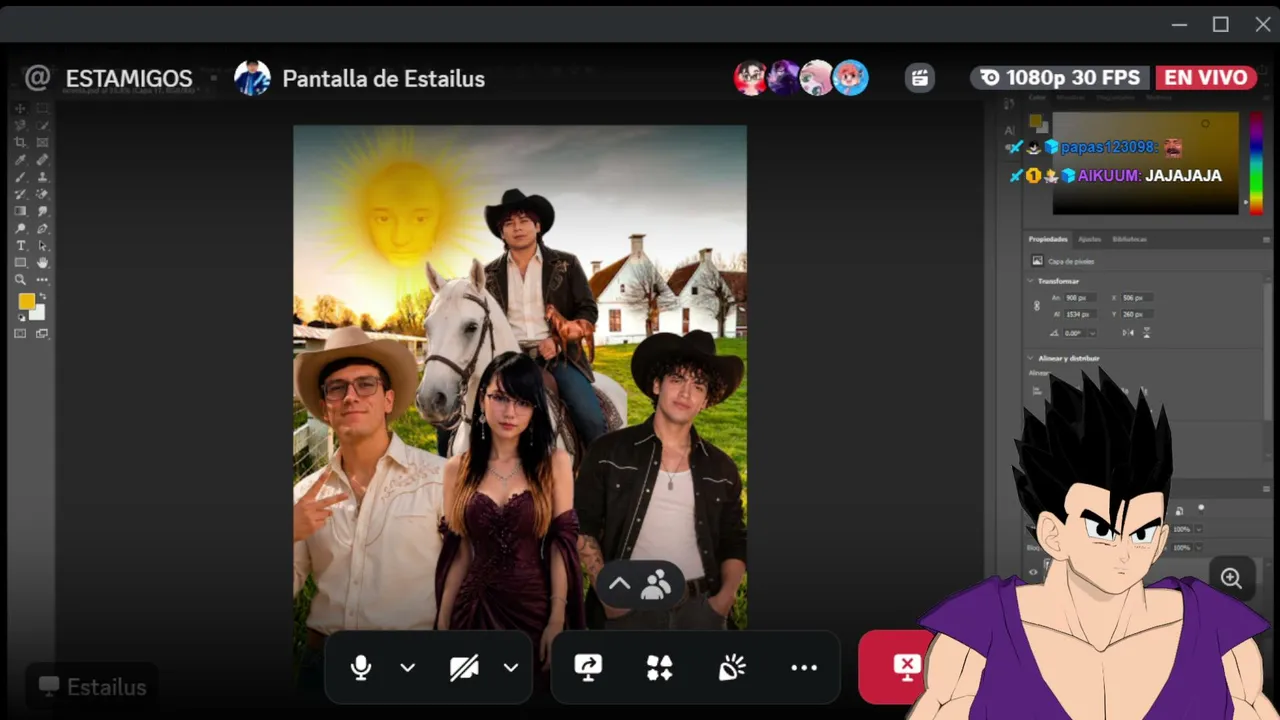This screenshot has height=720, width=1280.
Task: Click the last blue viewer avatar
Action: [x=851, y=78]
